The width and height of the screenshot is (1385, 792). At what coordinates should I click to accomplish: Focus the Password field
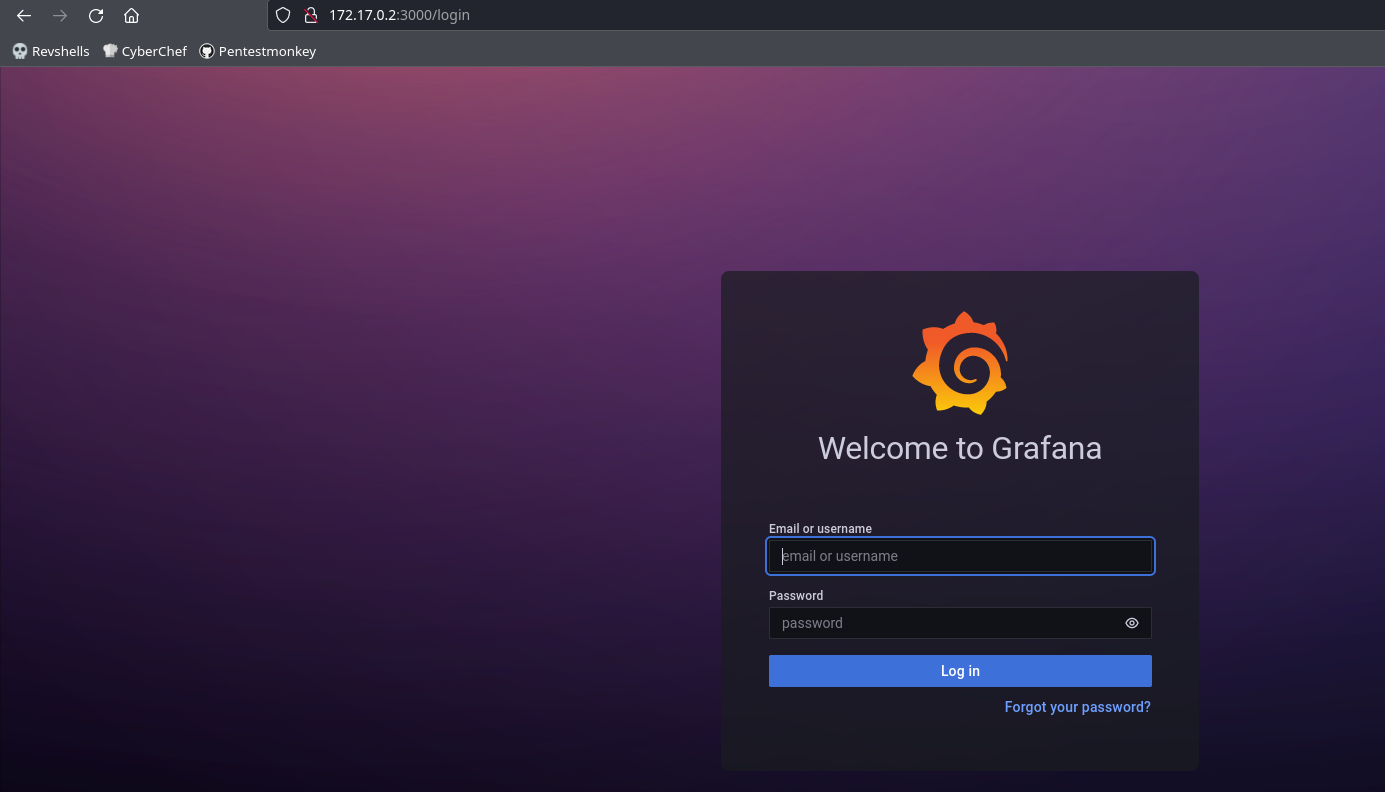960,623
